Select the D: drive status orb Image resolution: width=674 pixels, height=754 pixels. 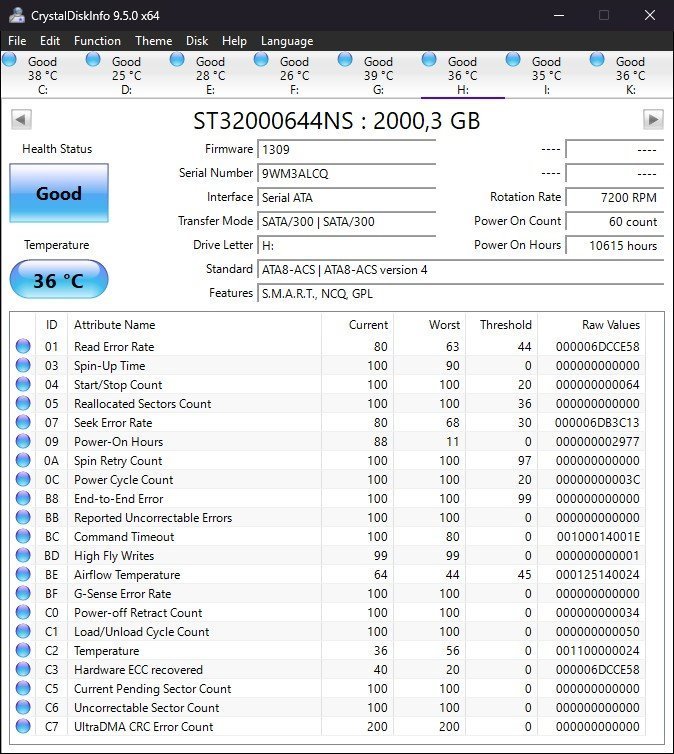tap(94, 60)
